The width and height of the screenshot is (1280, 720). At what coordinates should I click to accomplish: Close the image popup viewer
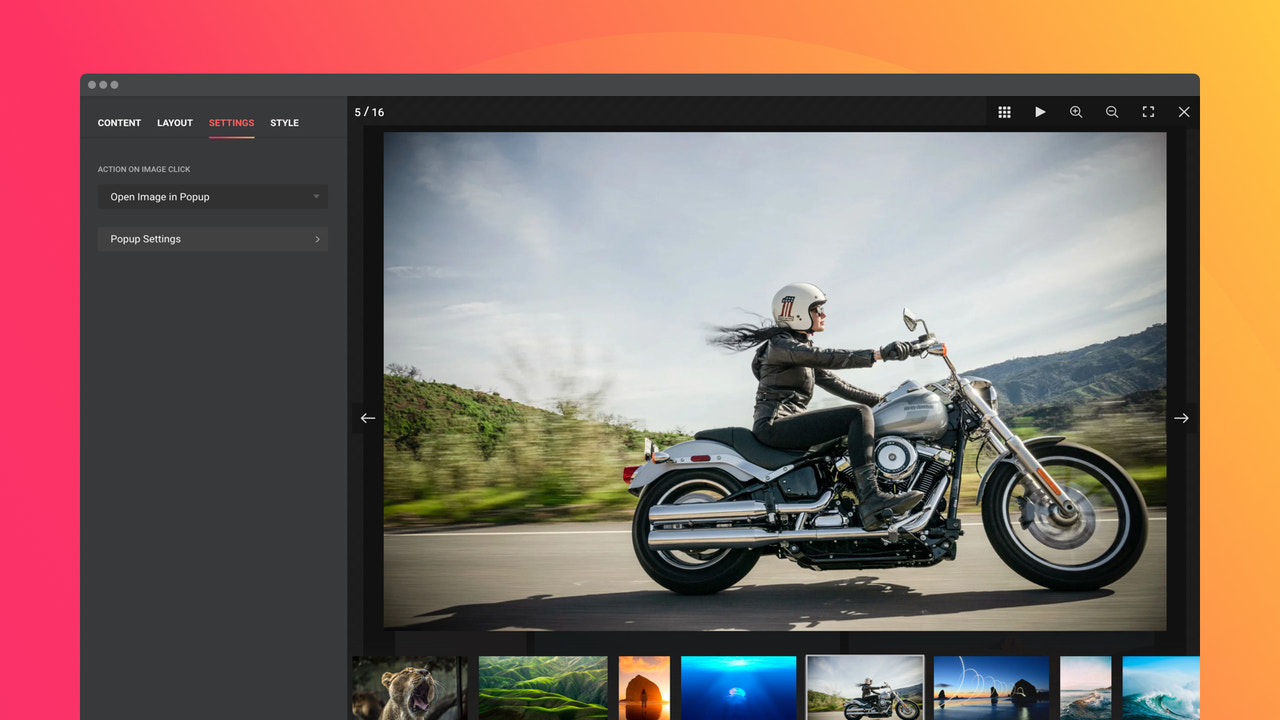(1184, 112)
